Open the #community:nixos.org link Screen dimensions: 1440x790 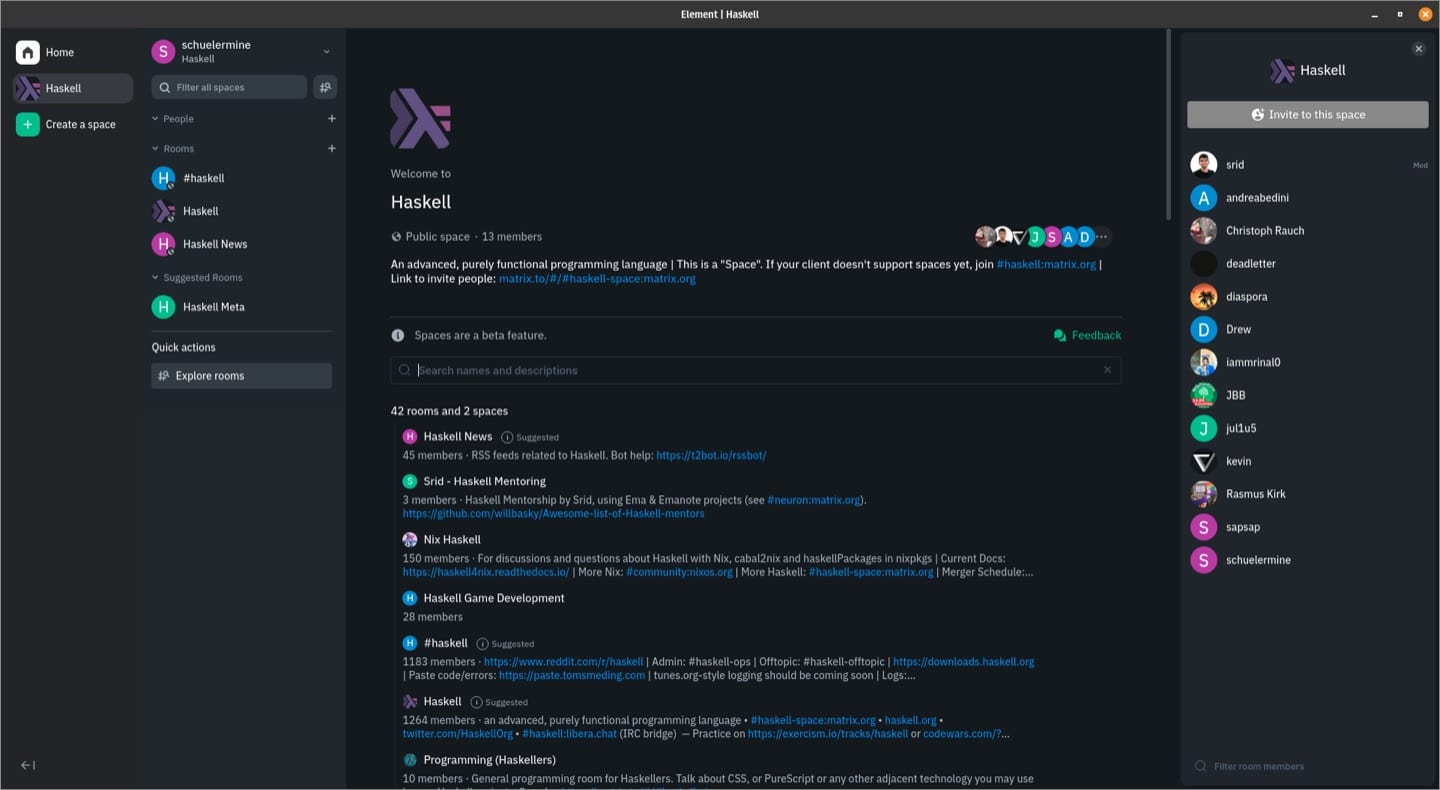679,572
